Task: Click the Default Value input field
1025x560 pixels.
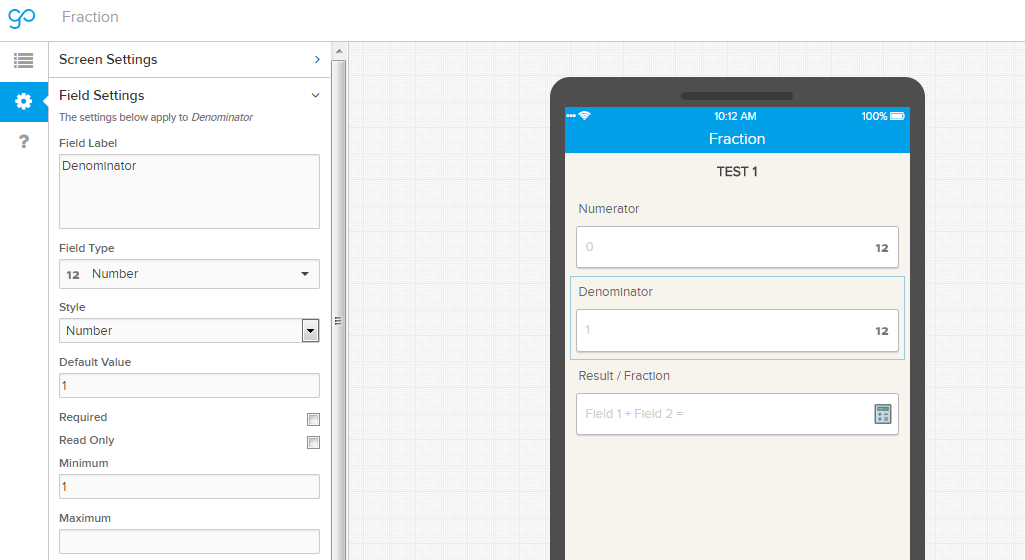Action: click(189, 386)
